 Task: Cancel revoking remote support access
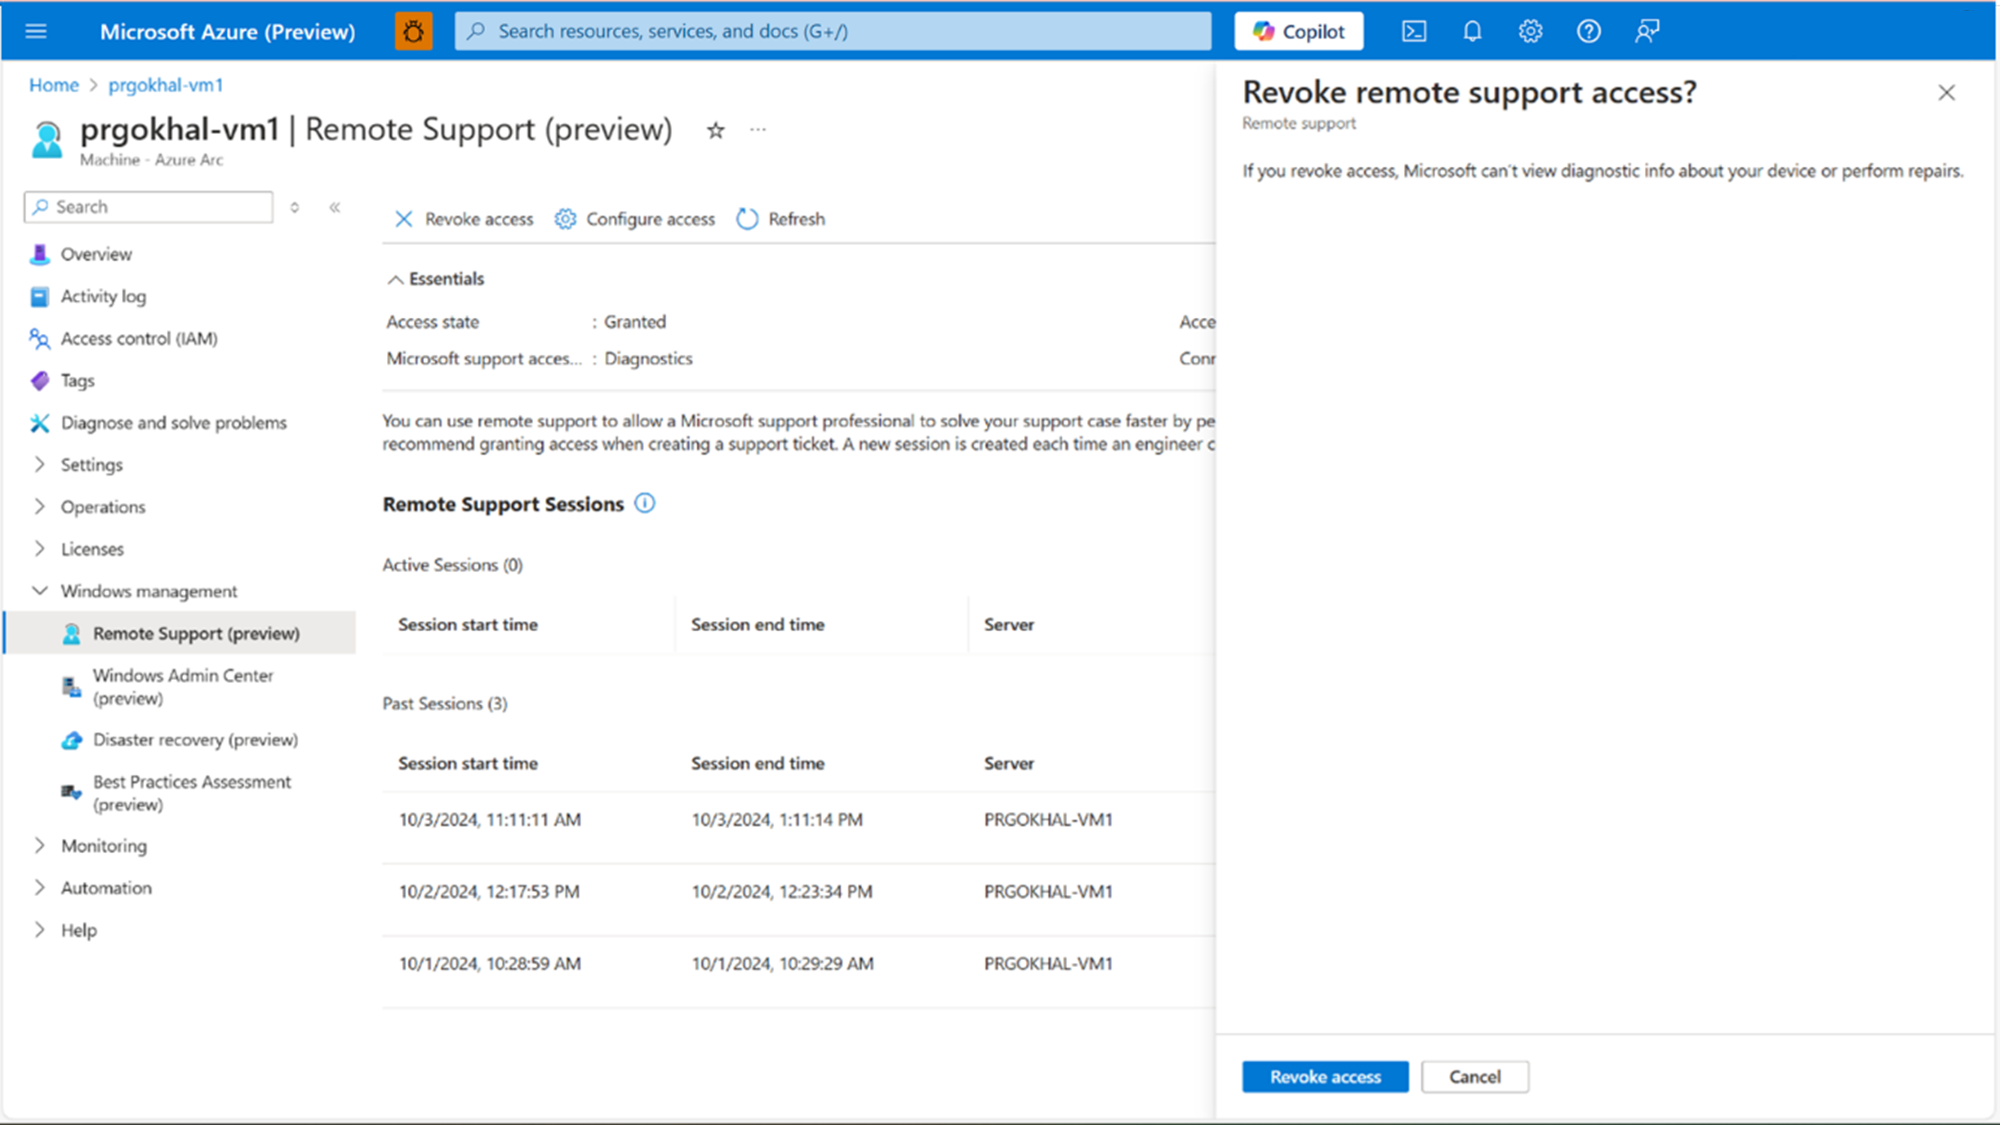coord(1474,1076)
